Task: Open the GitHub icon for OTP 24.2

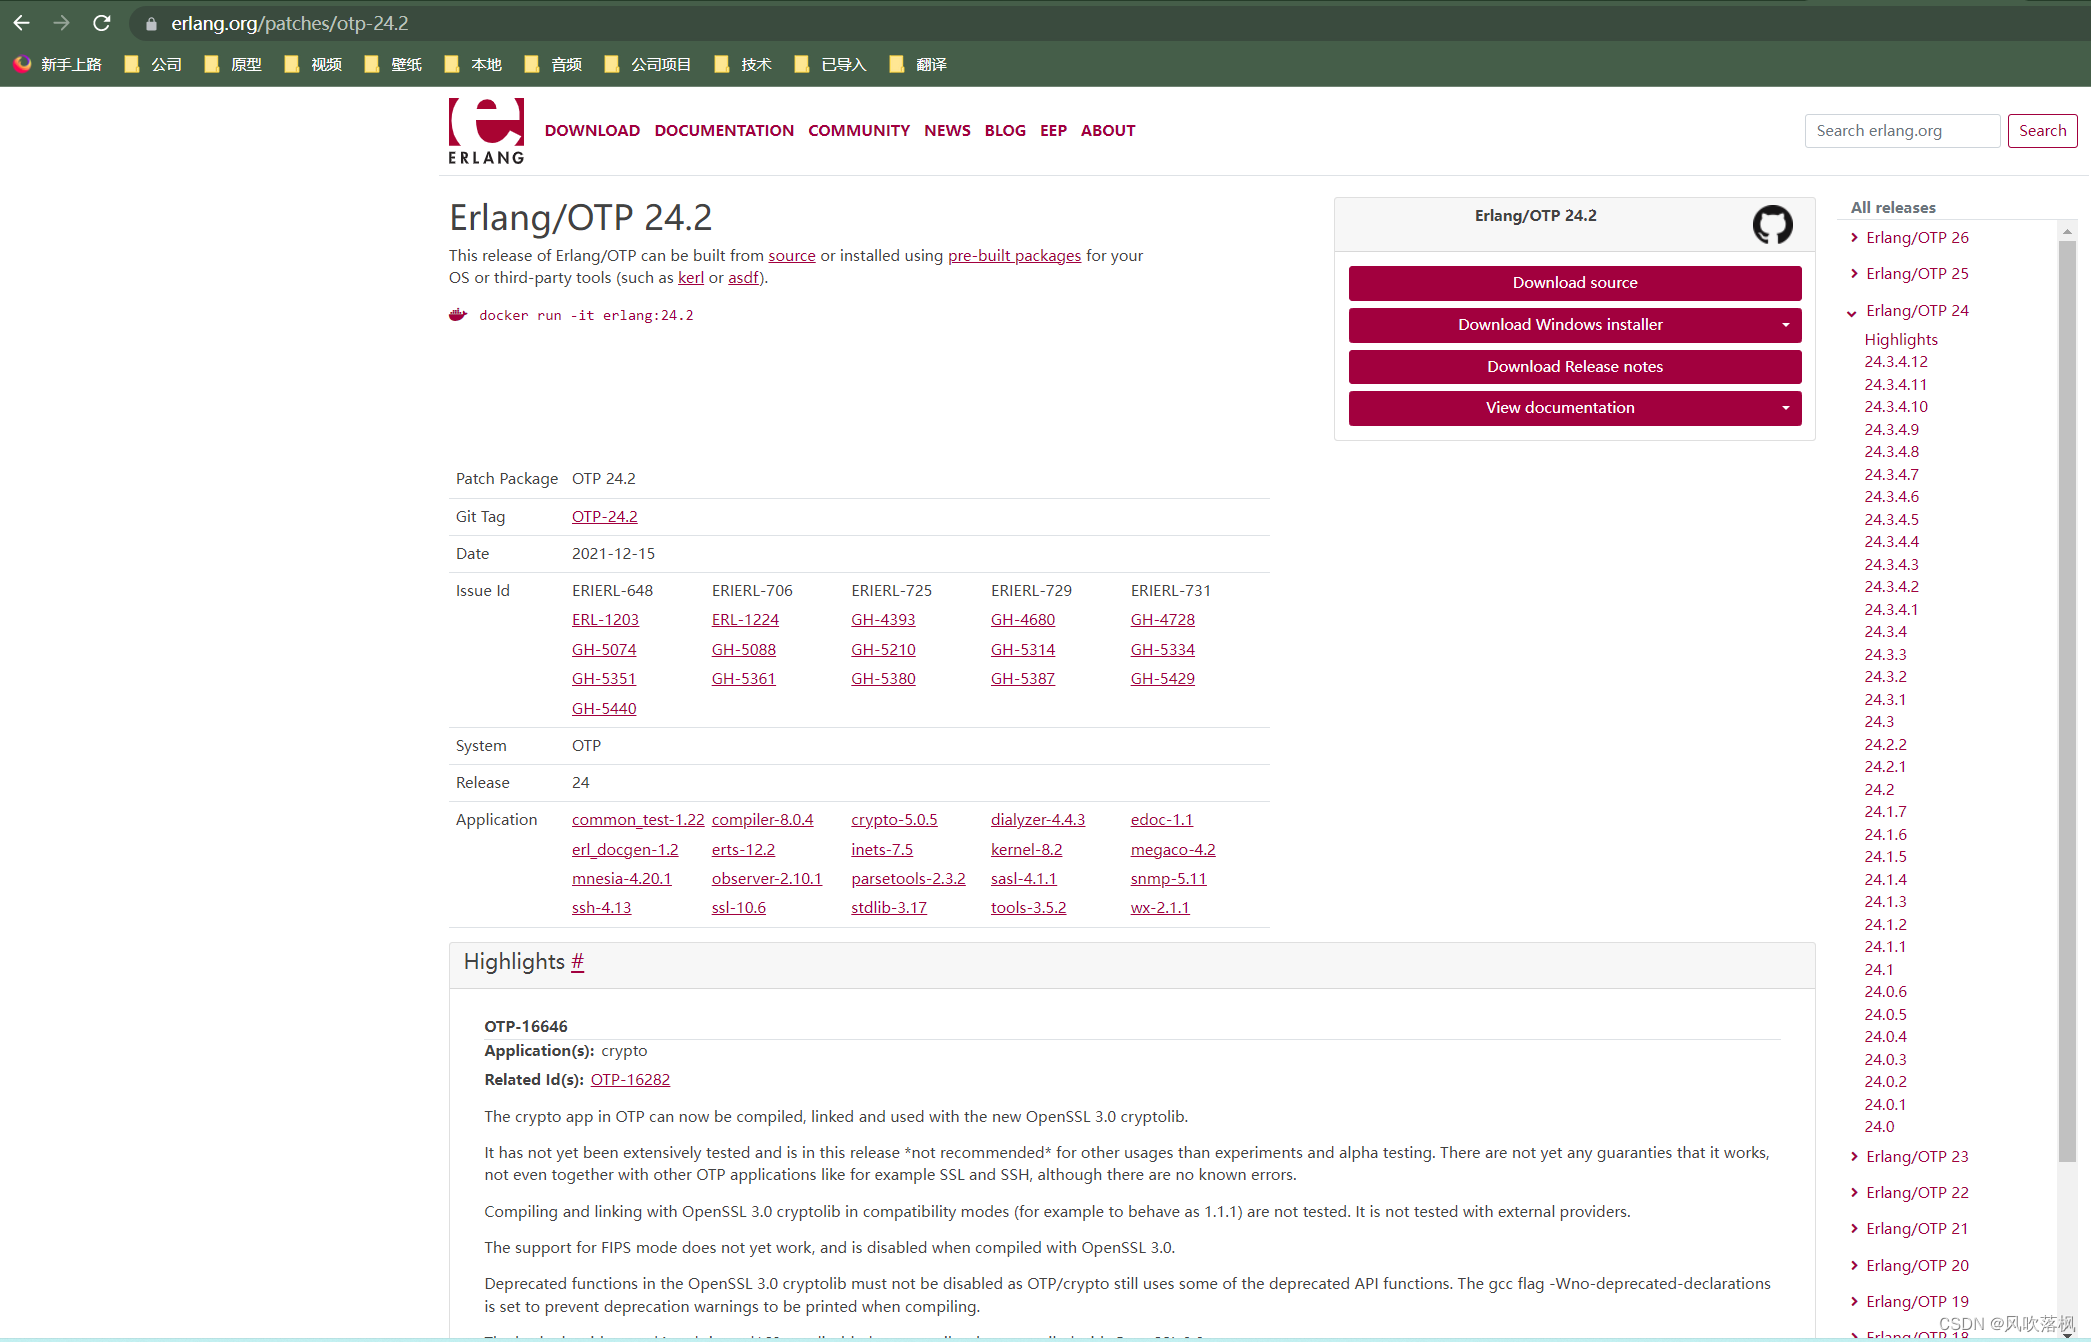Action: (1772, 224)
